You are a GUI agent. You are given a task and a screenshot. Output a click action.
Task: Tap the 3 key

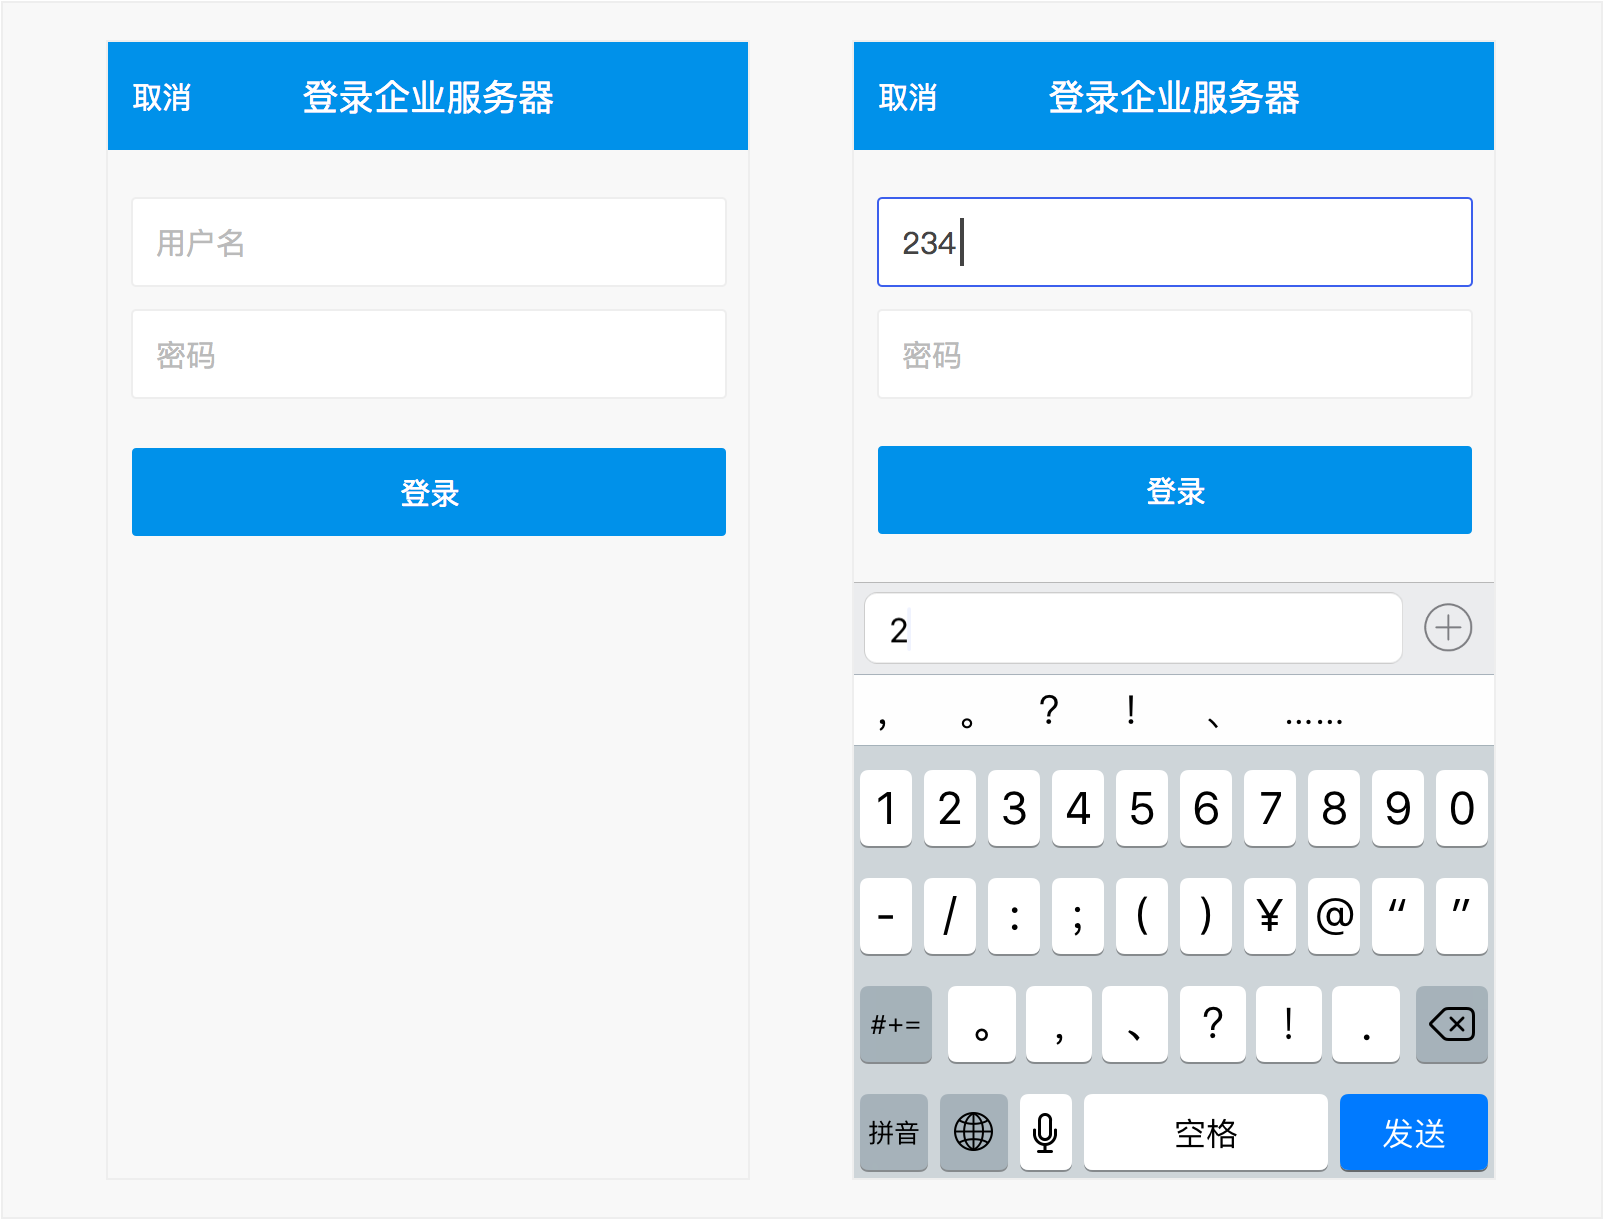coord(1014,808)
